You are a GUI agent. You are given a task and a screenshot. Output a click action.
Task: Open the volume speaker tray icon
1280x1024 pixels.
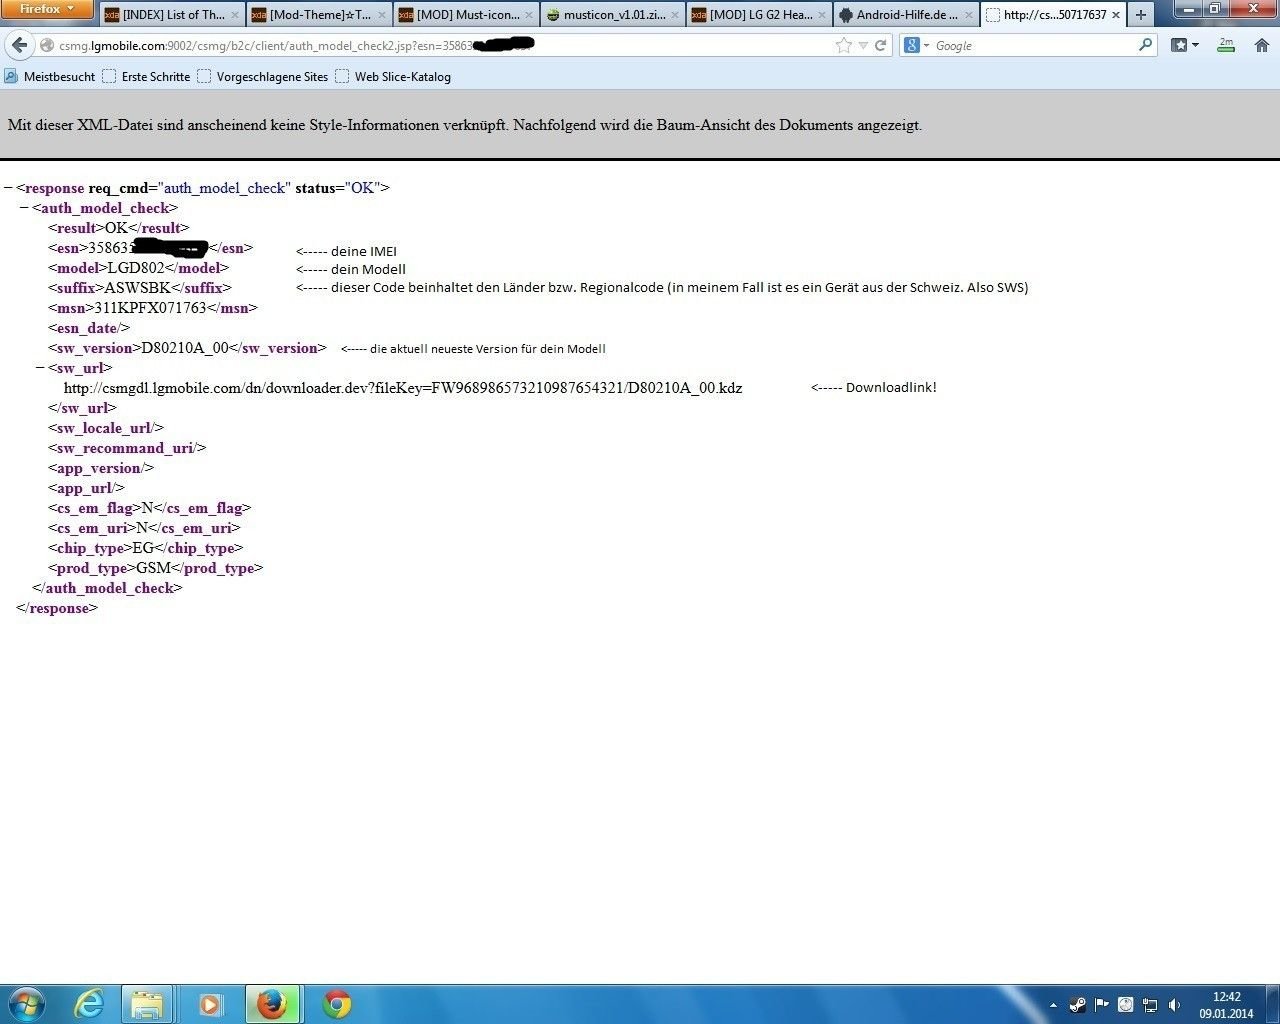click(x=1175, y=1005)
